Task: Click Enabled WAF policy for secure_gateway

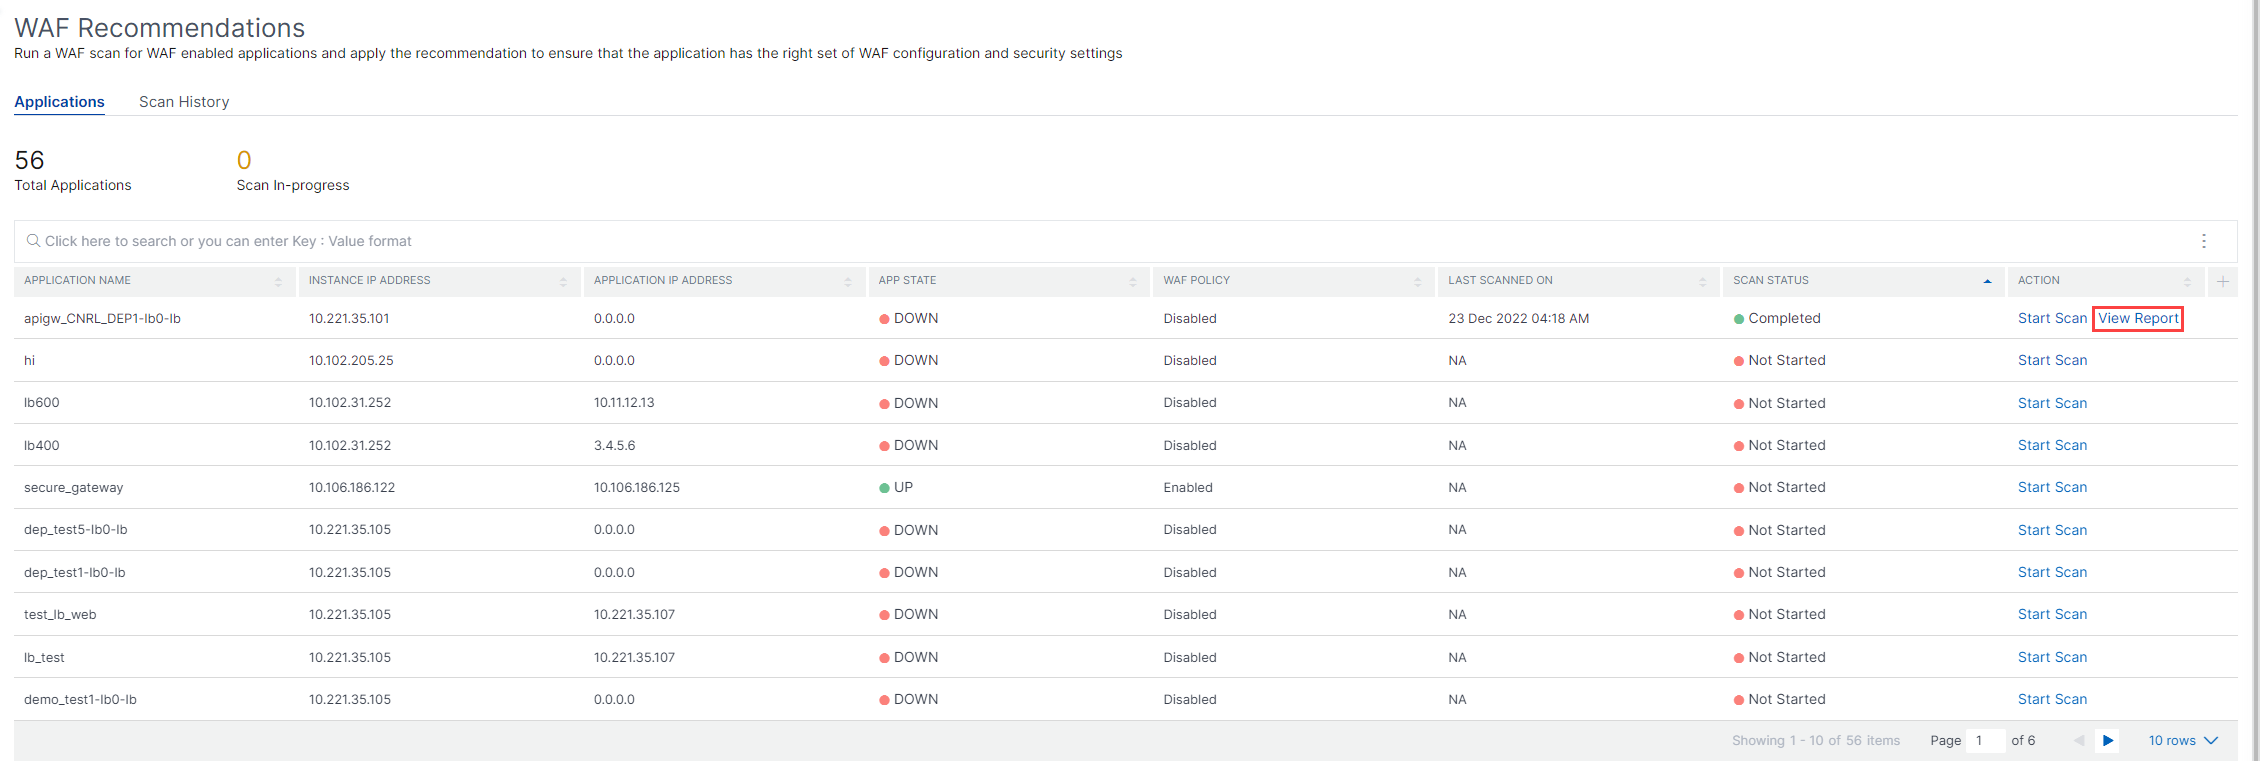Action: 1187,488
